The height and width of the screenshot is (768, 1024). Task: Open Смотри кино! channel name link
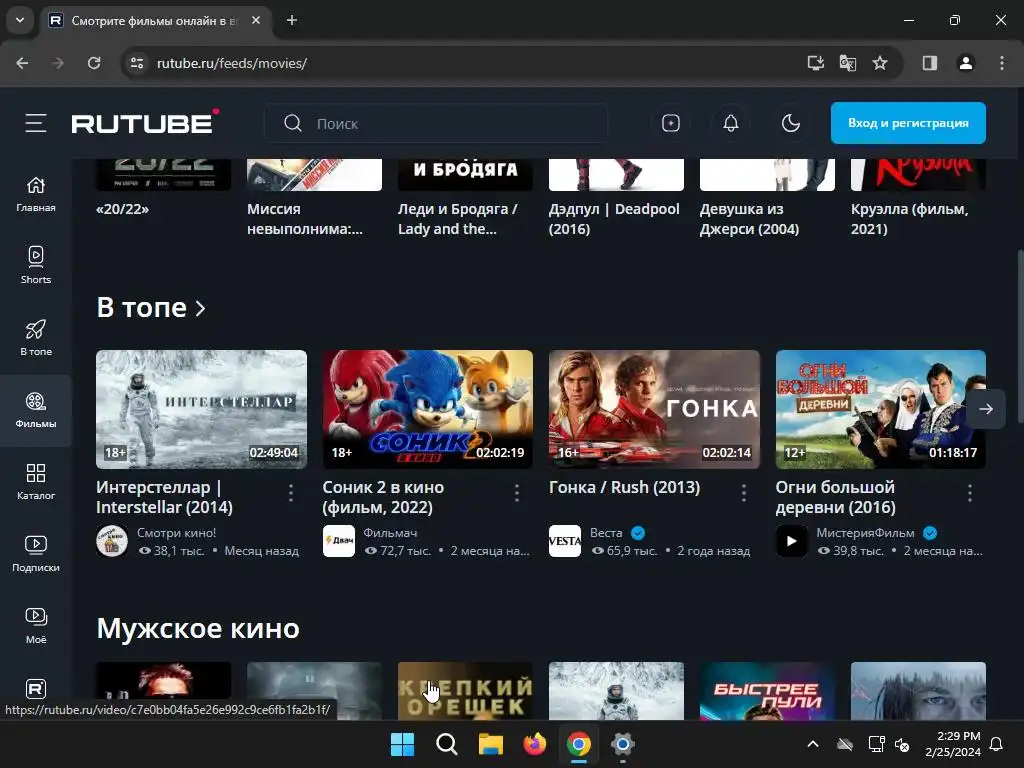[x=176, y=533]
